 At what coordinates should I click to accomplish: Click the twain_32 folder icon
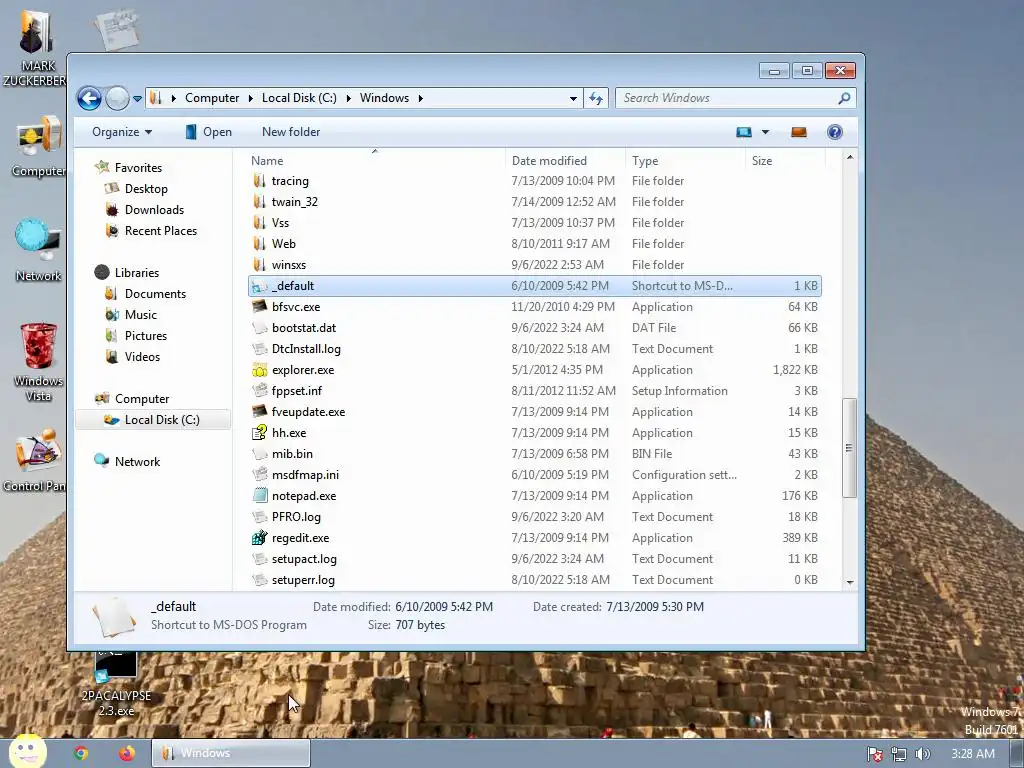coord(259,202)
